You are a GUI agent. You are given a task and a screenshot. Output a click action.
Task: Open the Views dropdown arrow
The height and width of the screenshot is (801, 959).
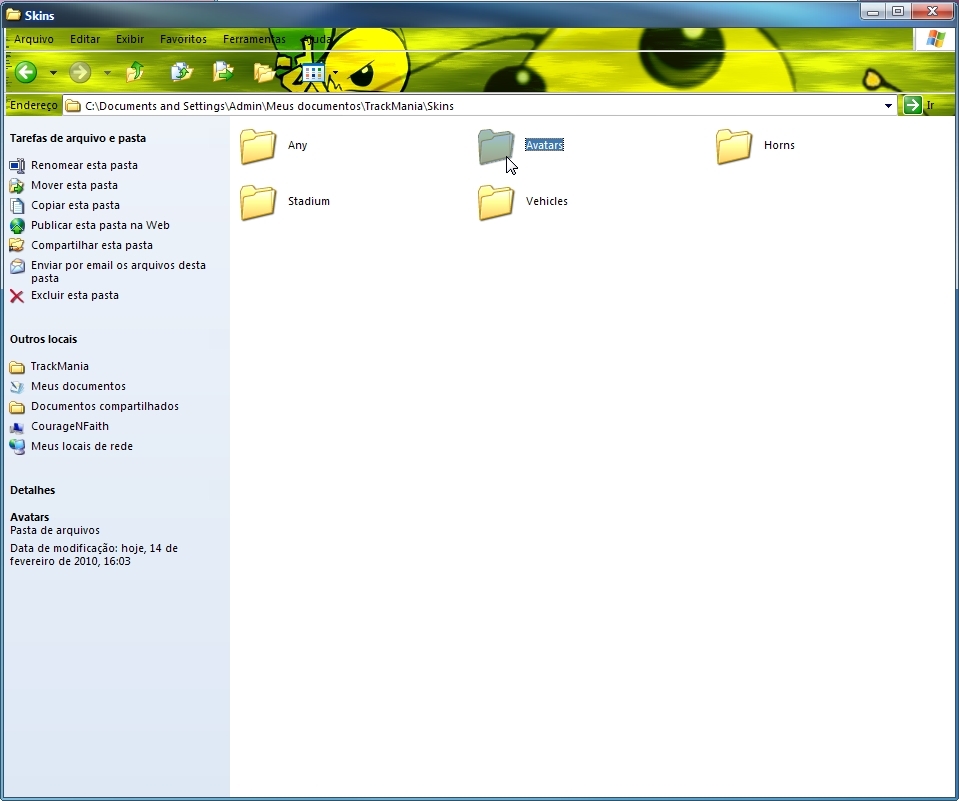335,73
